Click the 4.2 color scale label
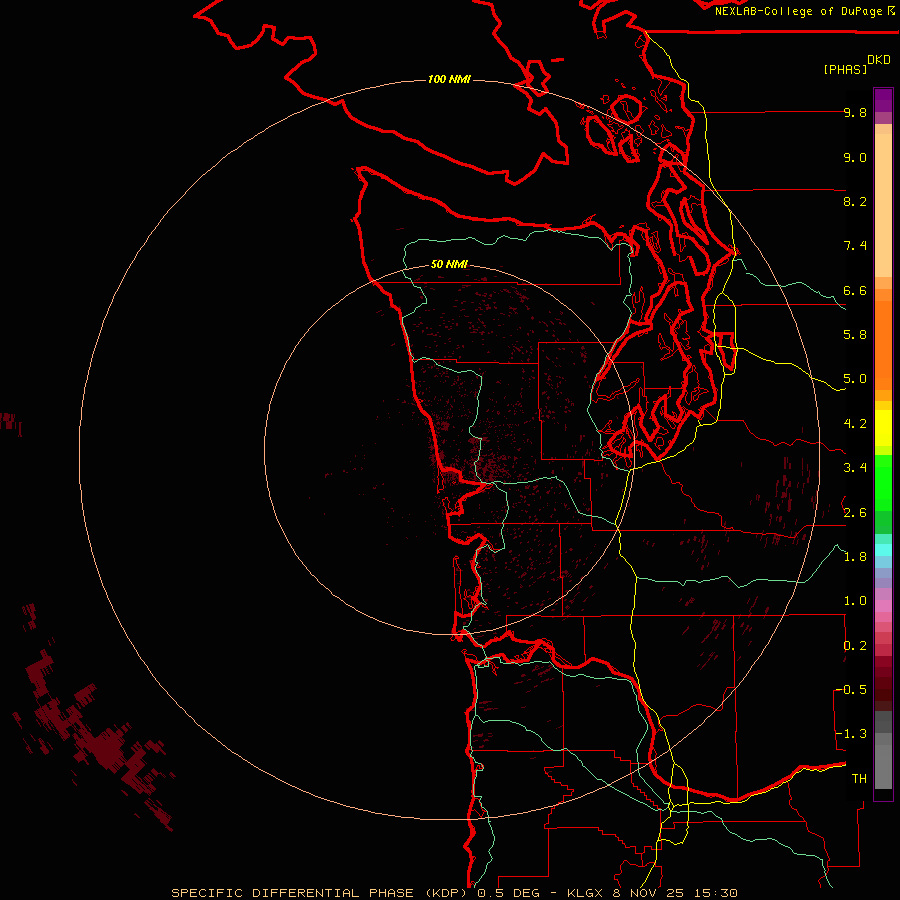This screenshot has width=900, height=900. tap(855, 424)
